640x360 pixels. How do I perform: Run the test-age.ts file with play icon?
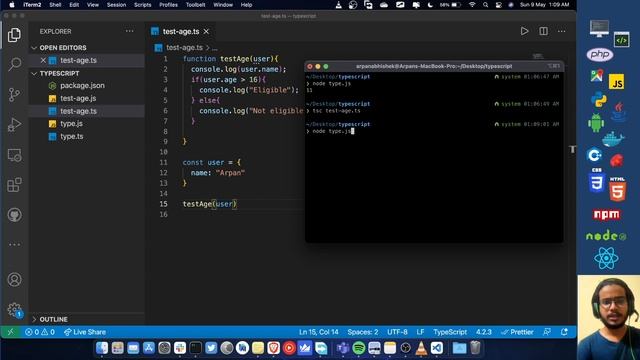click(524, 31)
